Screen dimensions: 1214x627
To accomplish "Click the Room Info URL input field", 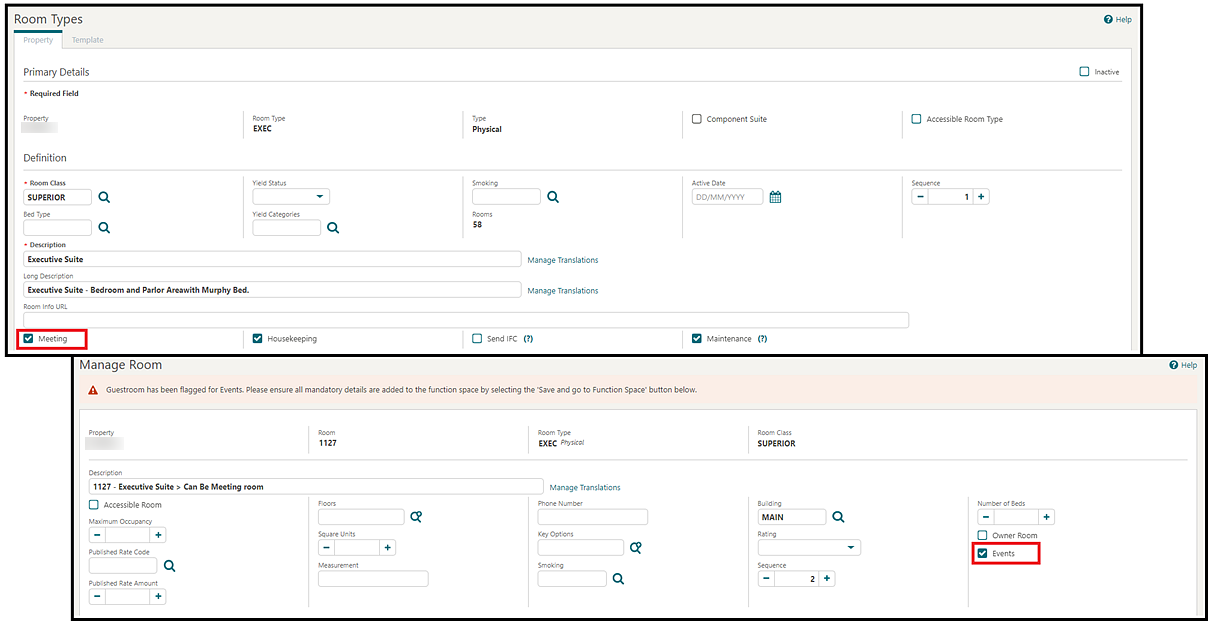I will 465,320.
